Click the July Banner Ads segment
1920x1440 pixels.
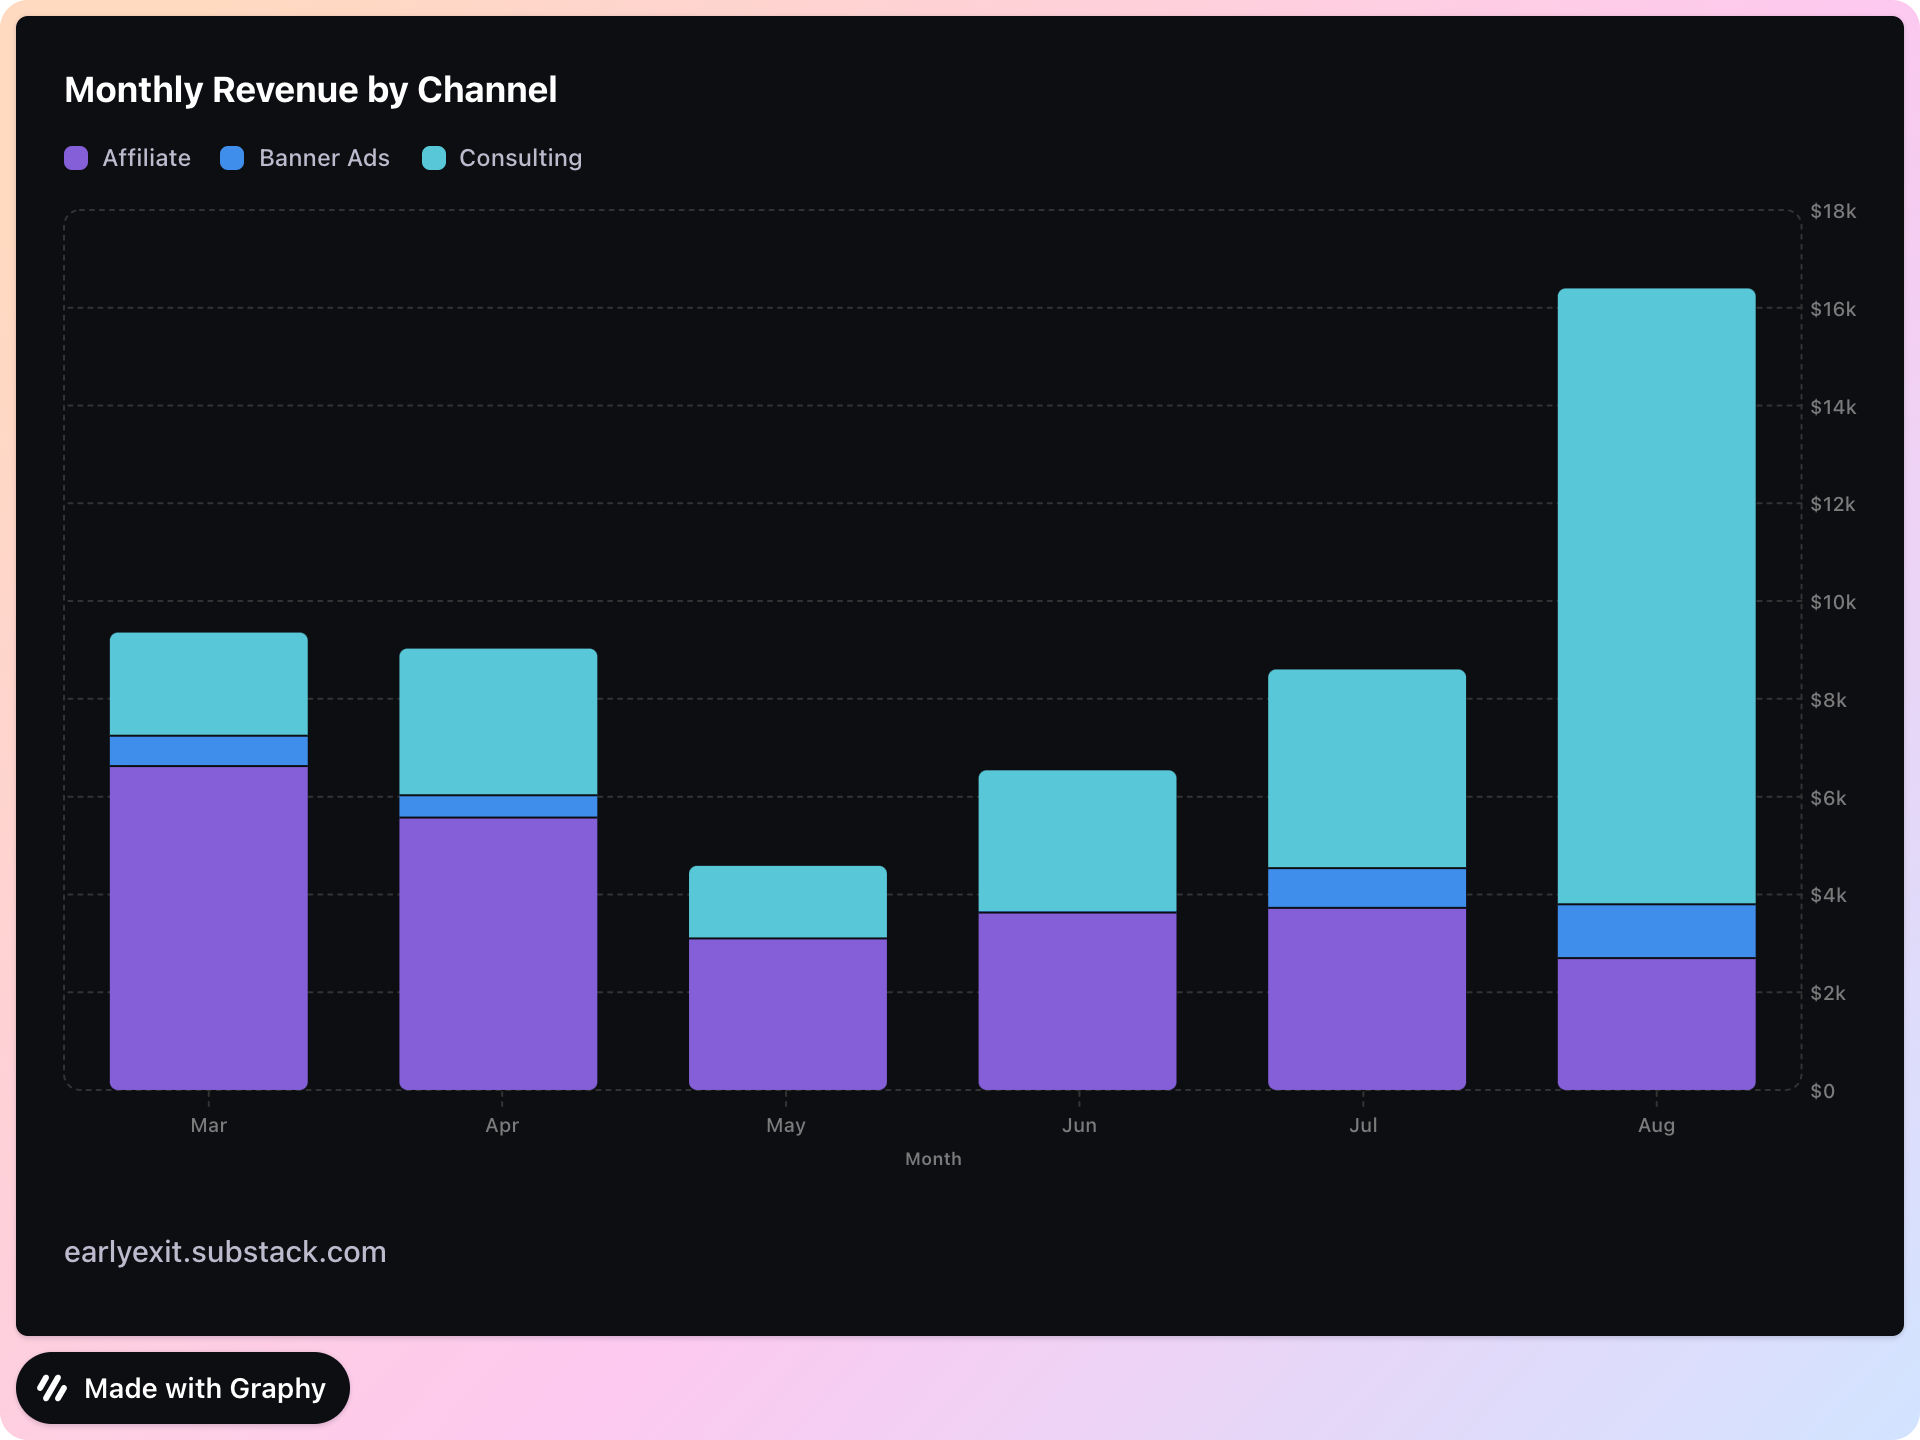pos(1366,888)
